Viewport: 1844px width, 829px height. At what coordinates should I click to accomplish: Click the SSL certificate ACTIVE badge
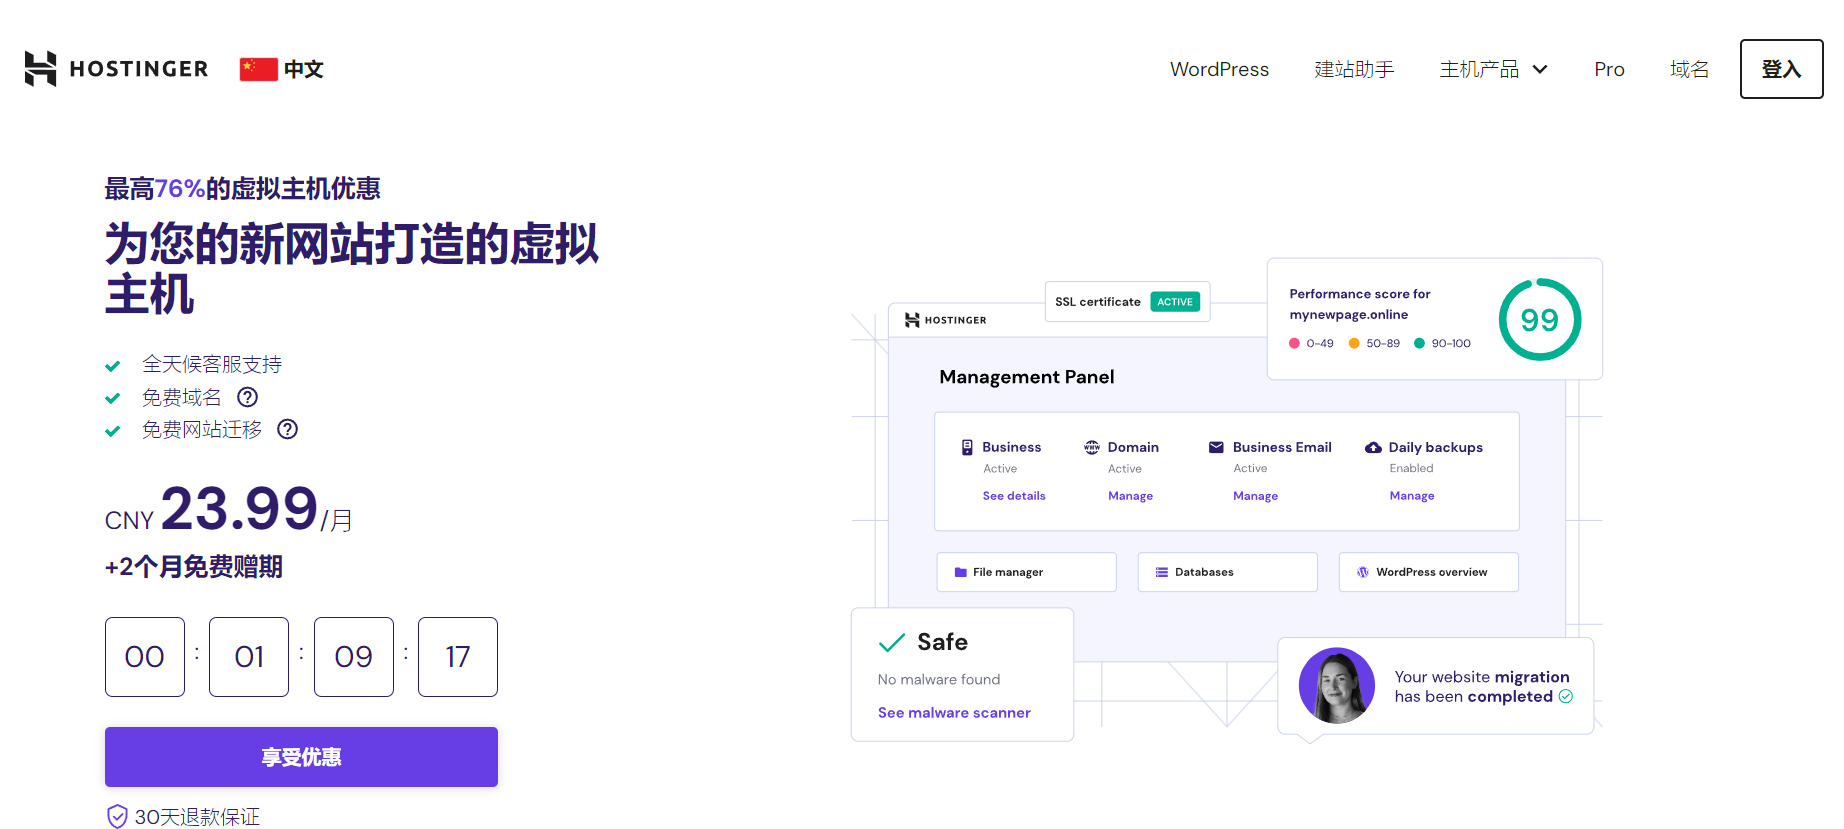click(1175, 302)
